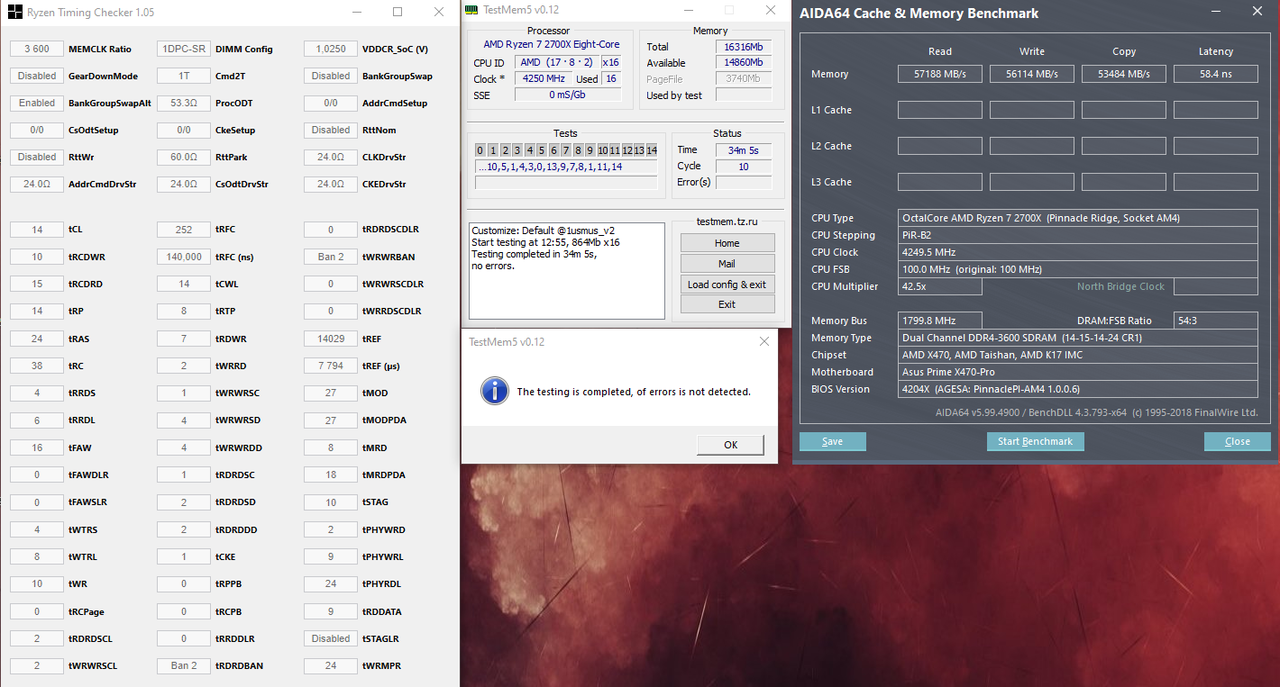Click the tFAW value 16
The image size is (1280, 687).
37,448
